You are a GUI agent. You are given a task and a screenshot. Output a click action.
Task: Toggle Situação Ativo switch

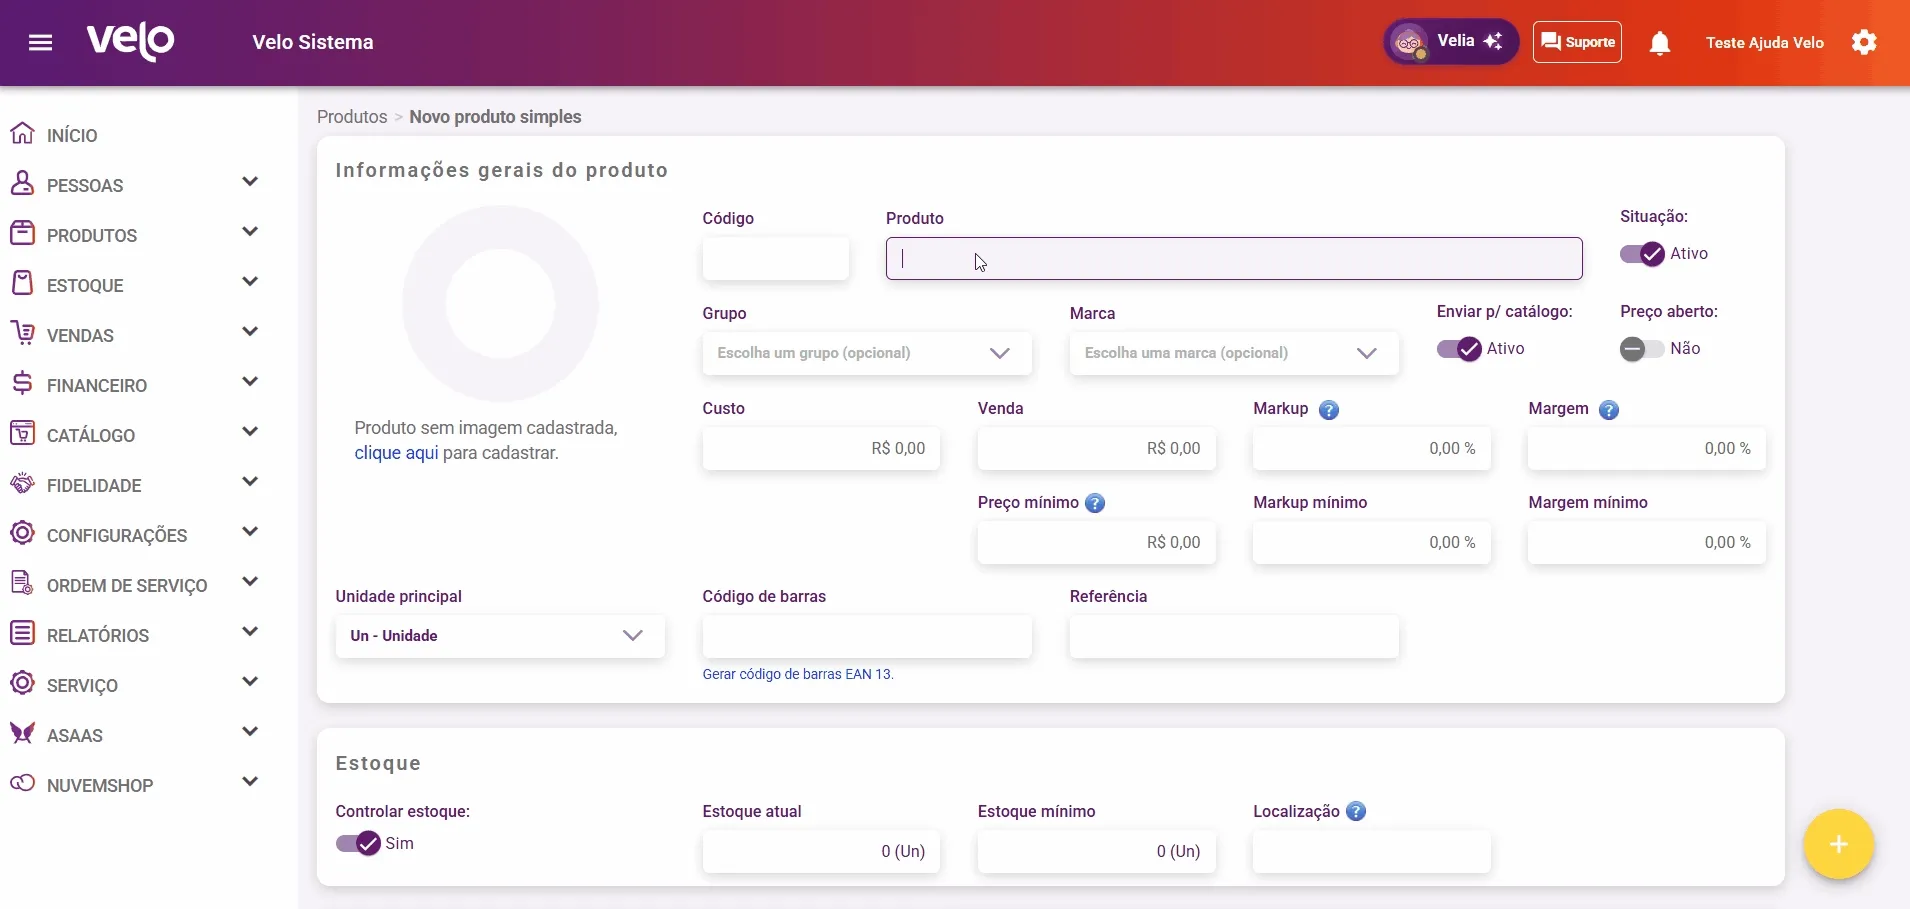pyautogui.click(x=1642, y=254)
